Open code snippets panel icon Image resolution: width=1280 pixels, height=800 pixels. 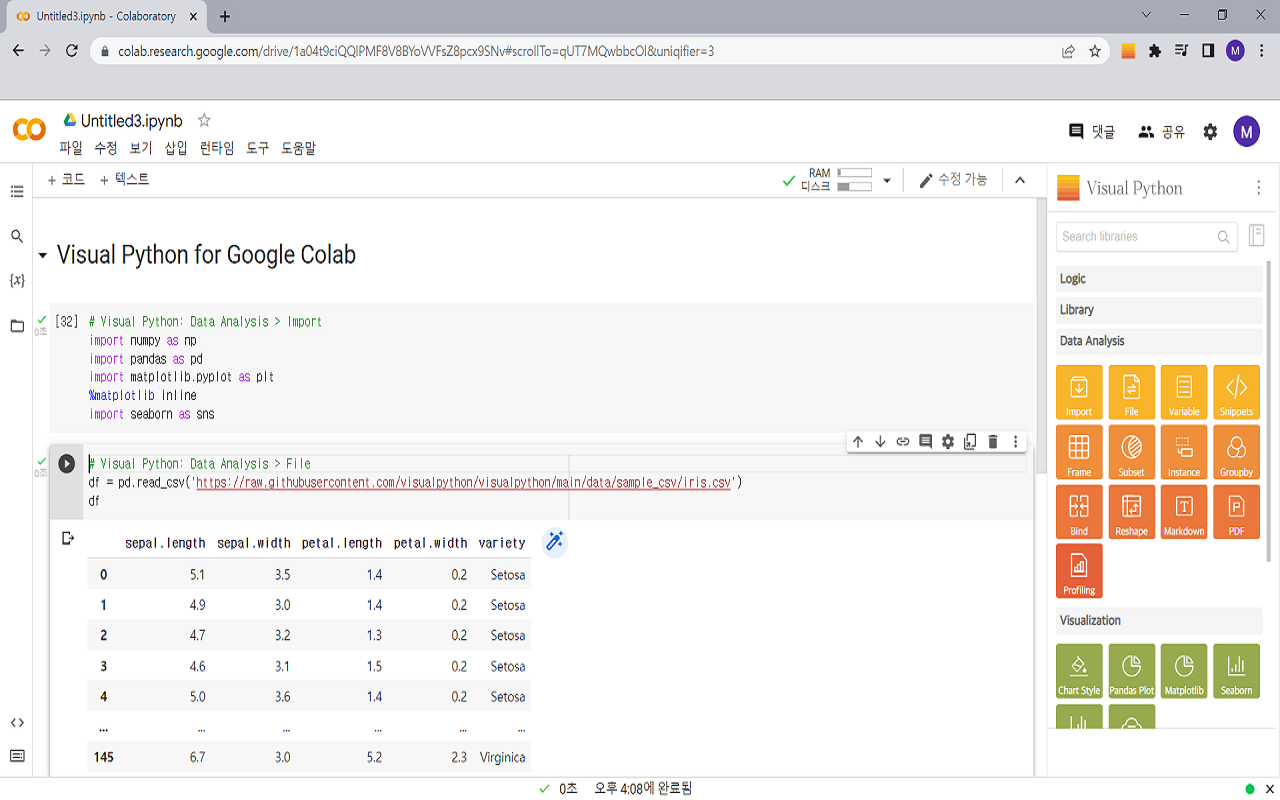17,723
